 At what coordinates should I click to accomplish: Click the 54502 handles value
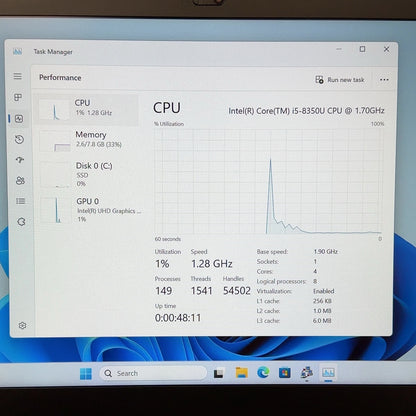[237, 291]
